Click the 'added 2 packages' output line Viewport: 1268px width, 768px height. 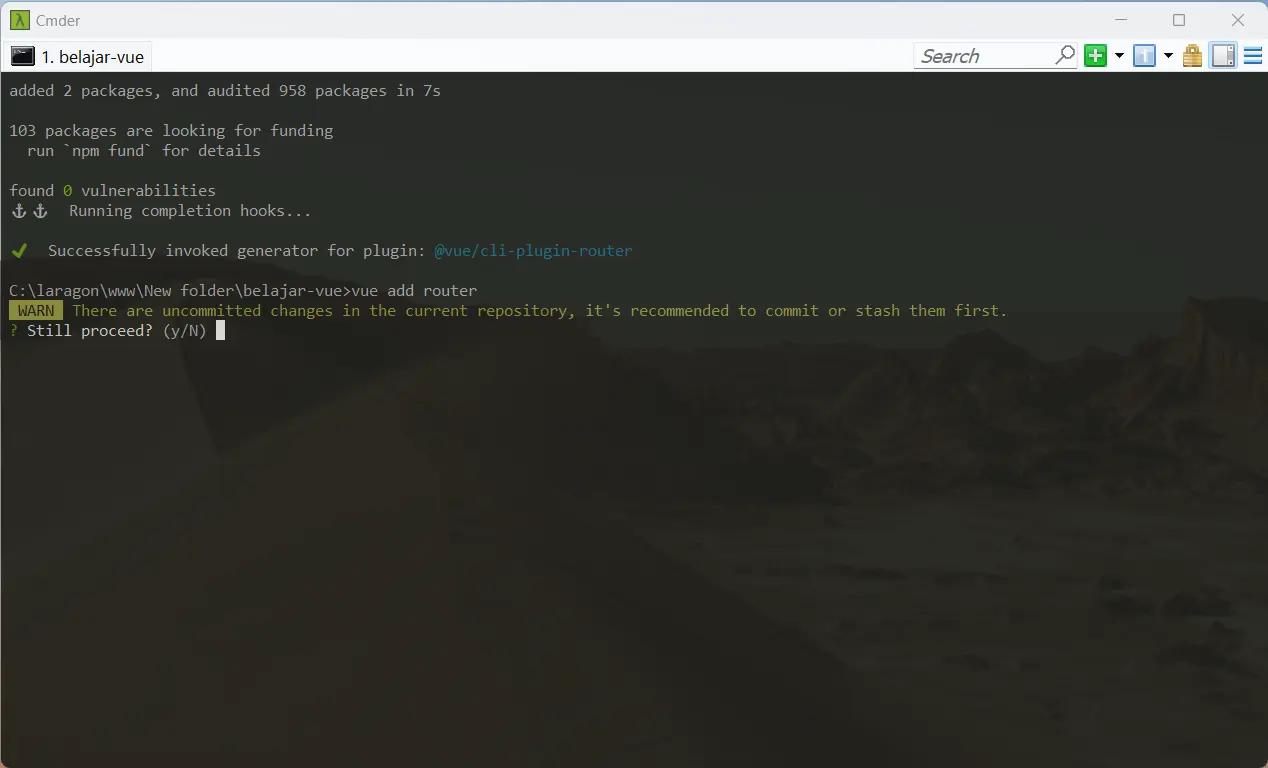[x=225, y=91]
